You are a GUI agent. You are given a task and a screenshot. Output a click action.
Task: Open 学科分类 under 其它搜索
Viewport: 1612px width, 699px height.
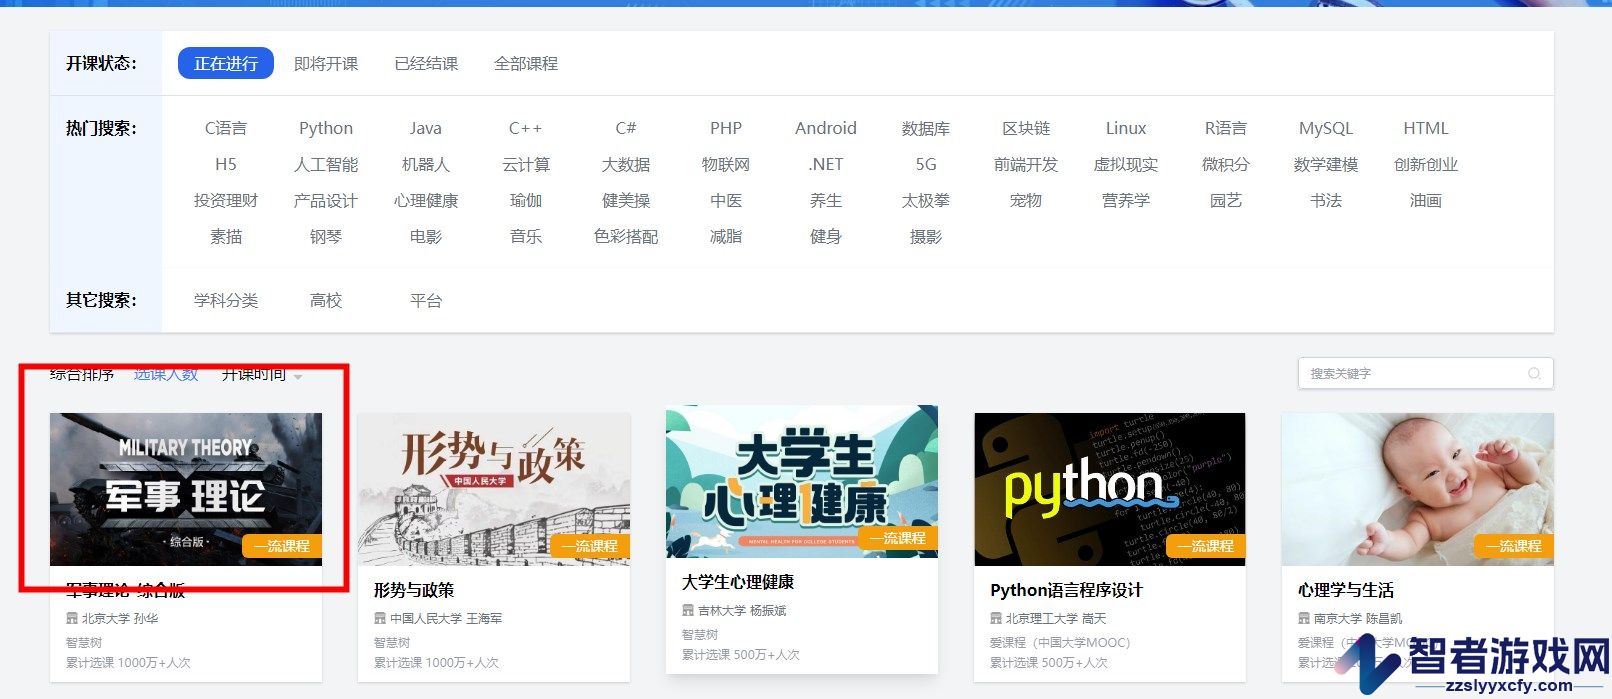pos(226,300)
